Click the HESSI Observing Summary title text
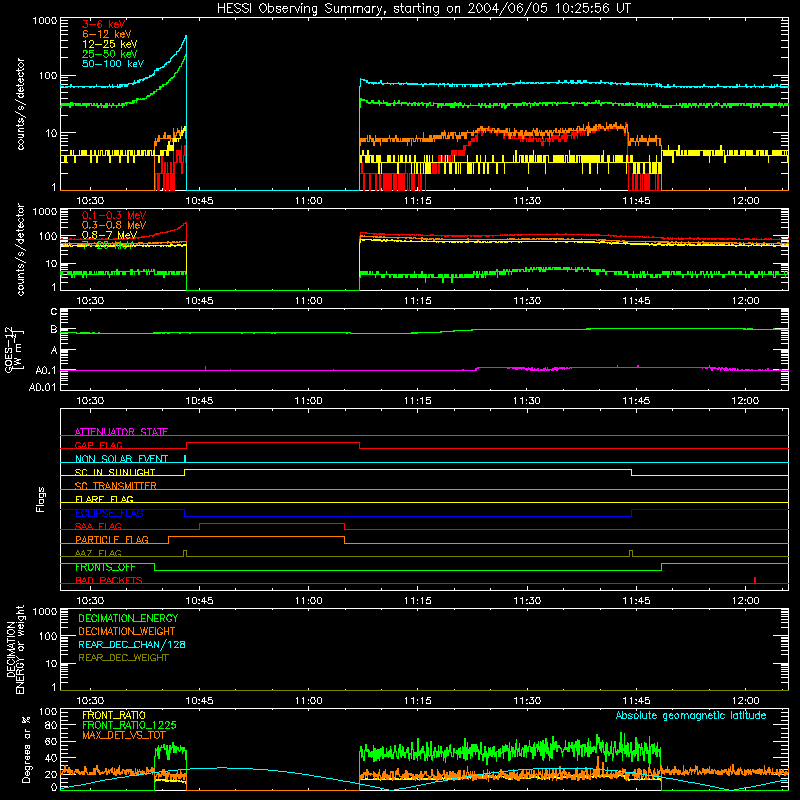This screenshot has width=800, height=800. click(423, 9)
